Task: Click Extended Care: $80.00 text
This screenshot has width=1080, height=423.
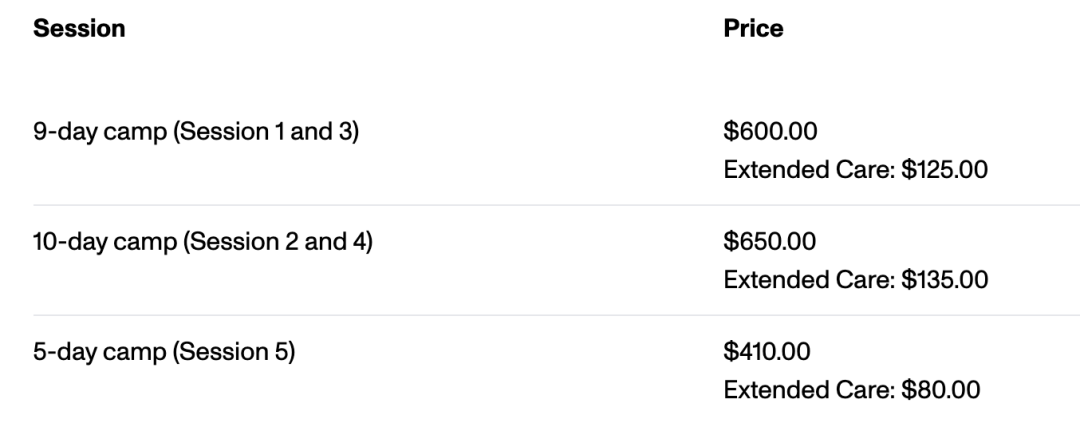Action: pyautogui.click(x=851, y=390)
